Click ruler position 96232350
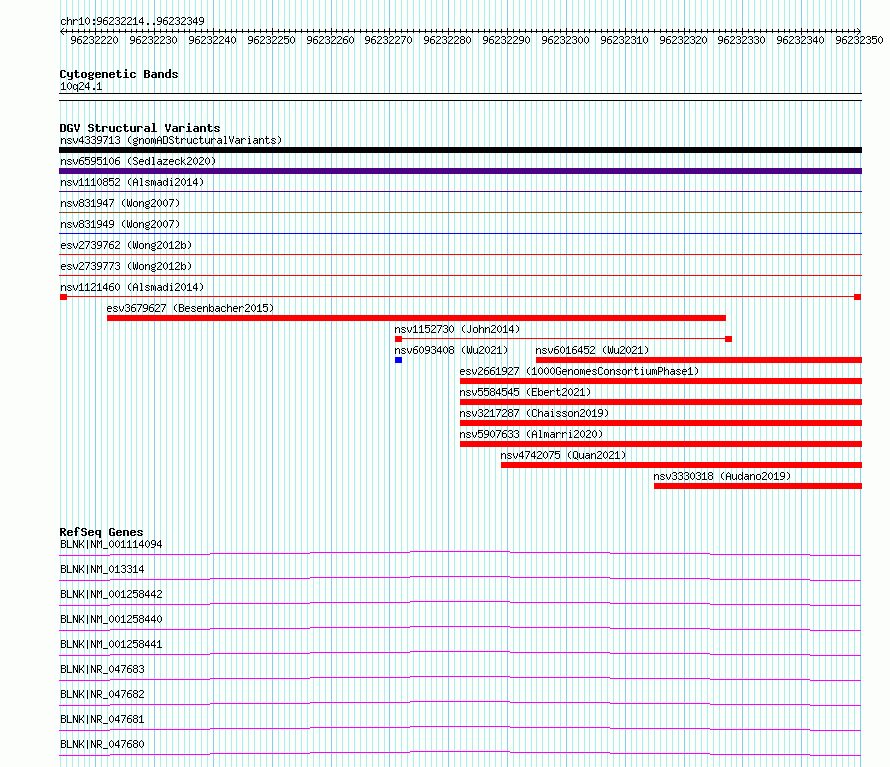 point(859,40)
